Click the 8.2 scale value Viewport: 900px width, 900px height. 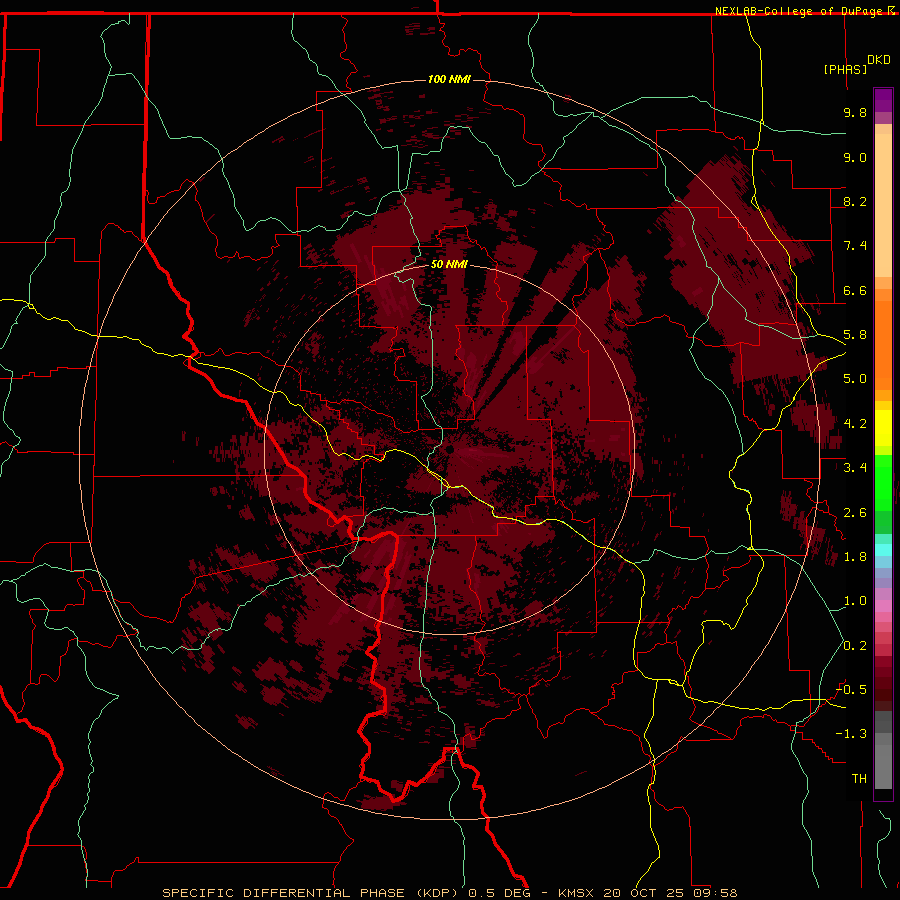click(855, 201)
